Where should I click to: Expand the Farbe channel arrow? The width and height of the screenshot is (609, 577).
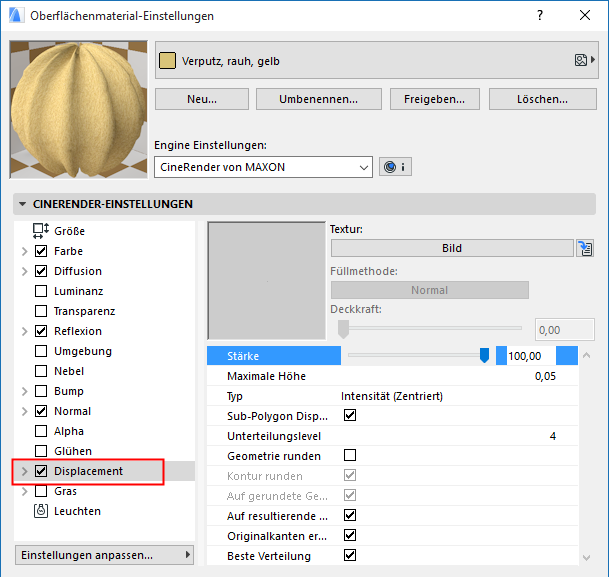tap(24, 251)
